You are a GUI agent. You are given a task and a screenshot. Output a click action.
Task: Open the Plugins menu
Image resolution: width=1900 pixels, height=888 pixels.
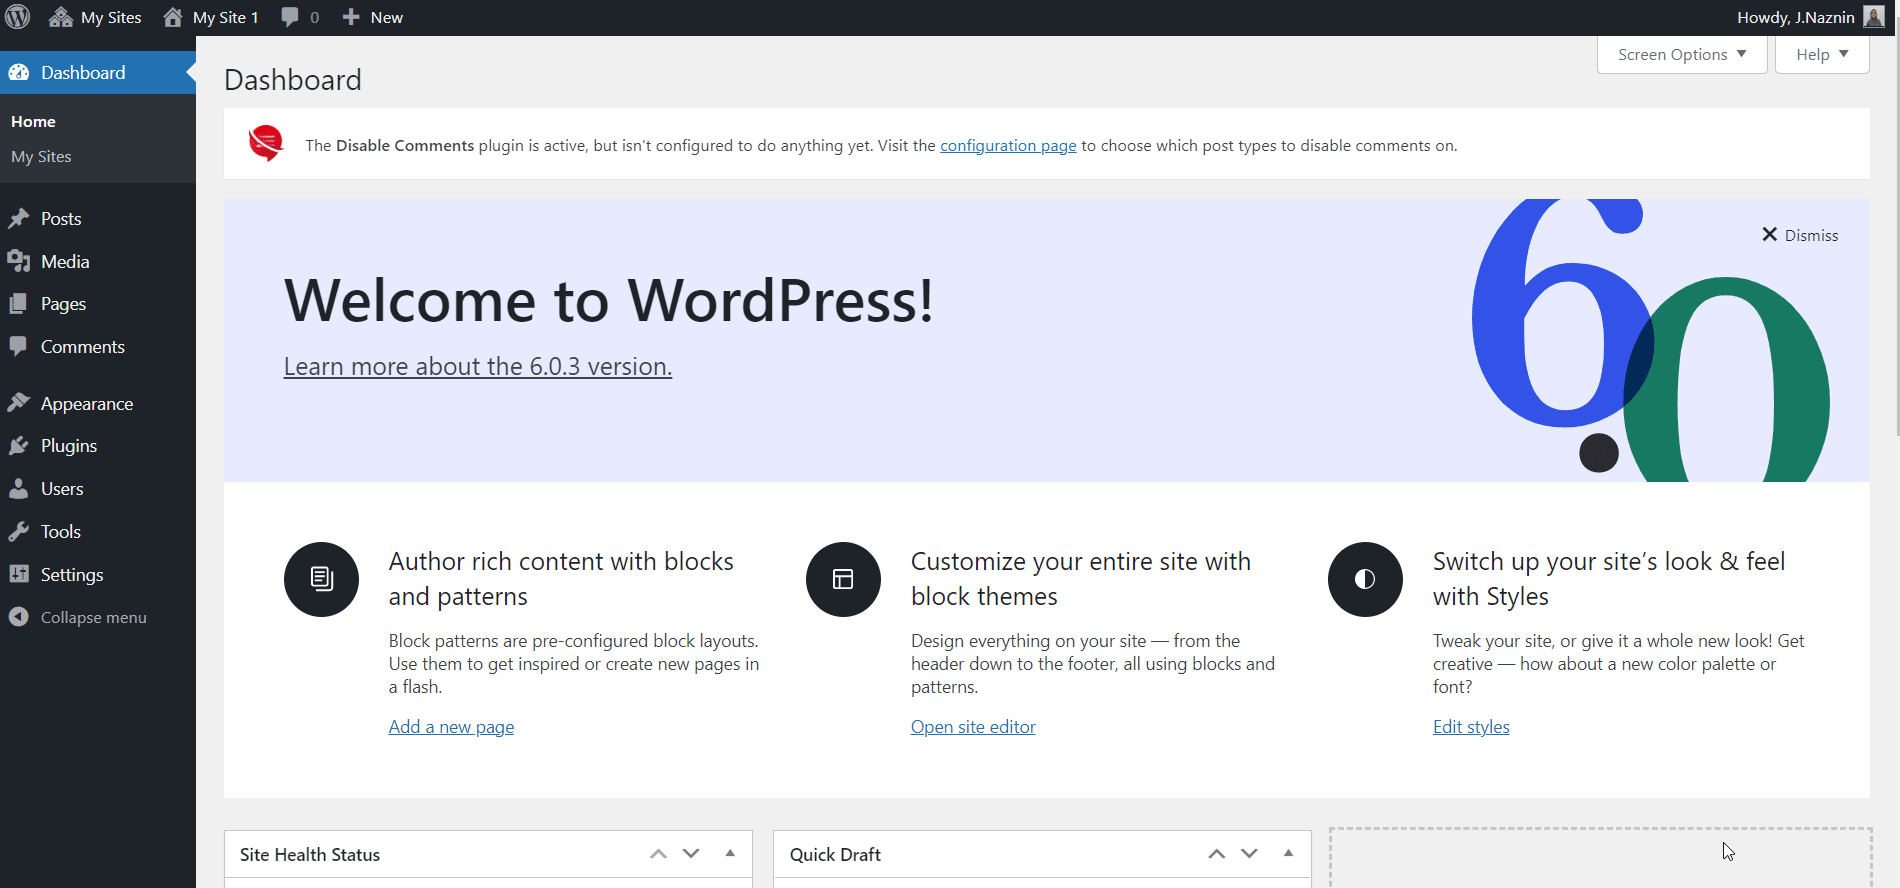(x=98, y=445)
